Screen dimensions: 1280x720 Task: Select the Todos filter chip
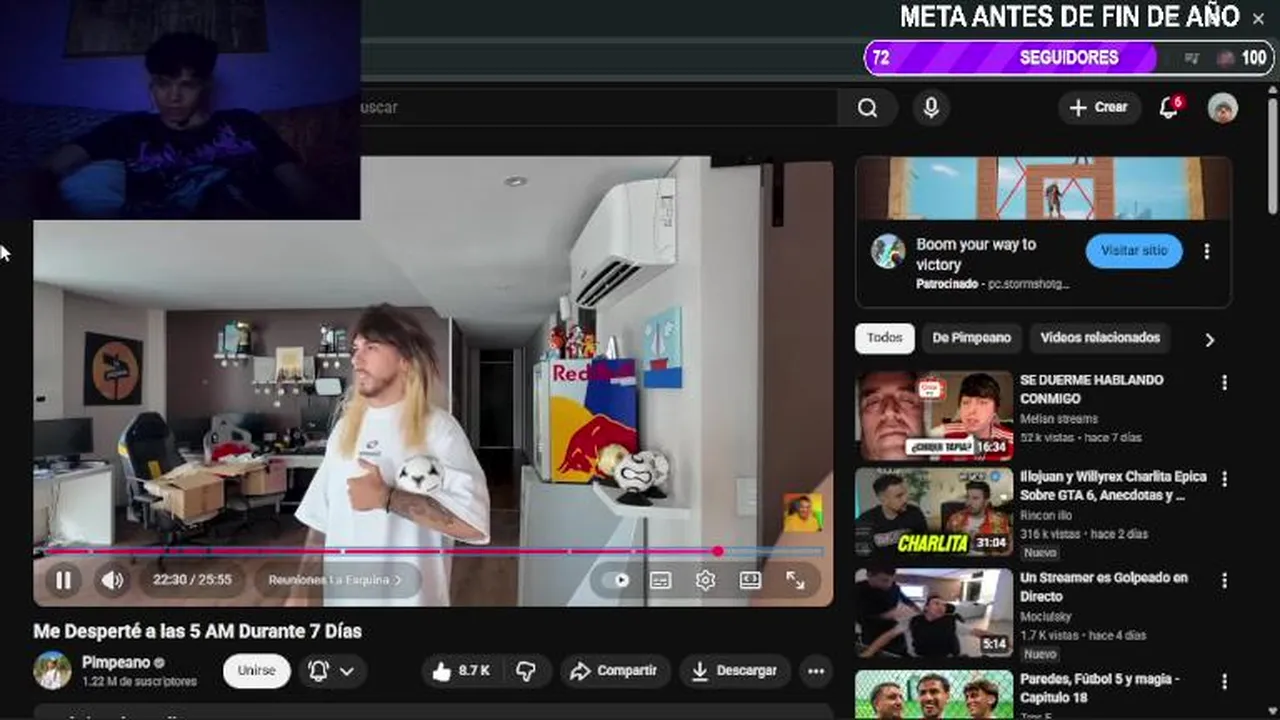coord(884,338)
